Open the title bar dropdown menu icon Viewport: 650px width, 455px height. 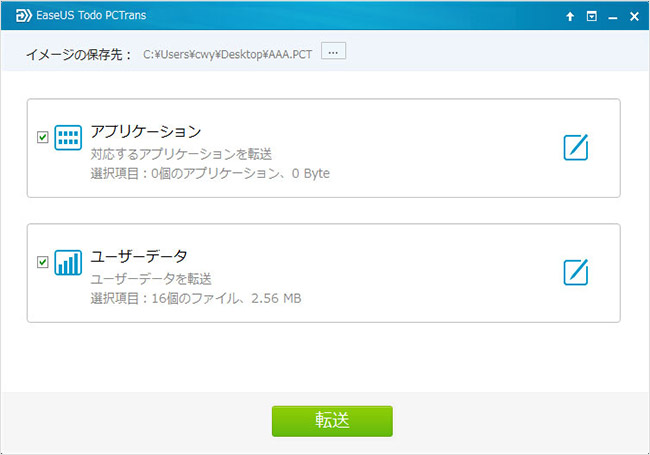[x=592, y=16]
